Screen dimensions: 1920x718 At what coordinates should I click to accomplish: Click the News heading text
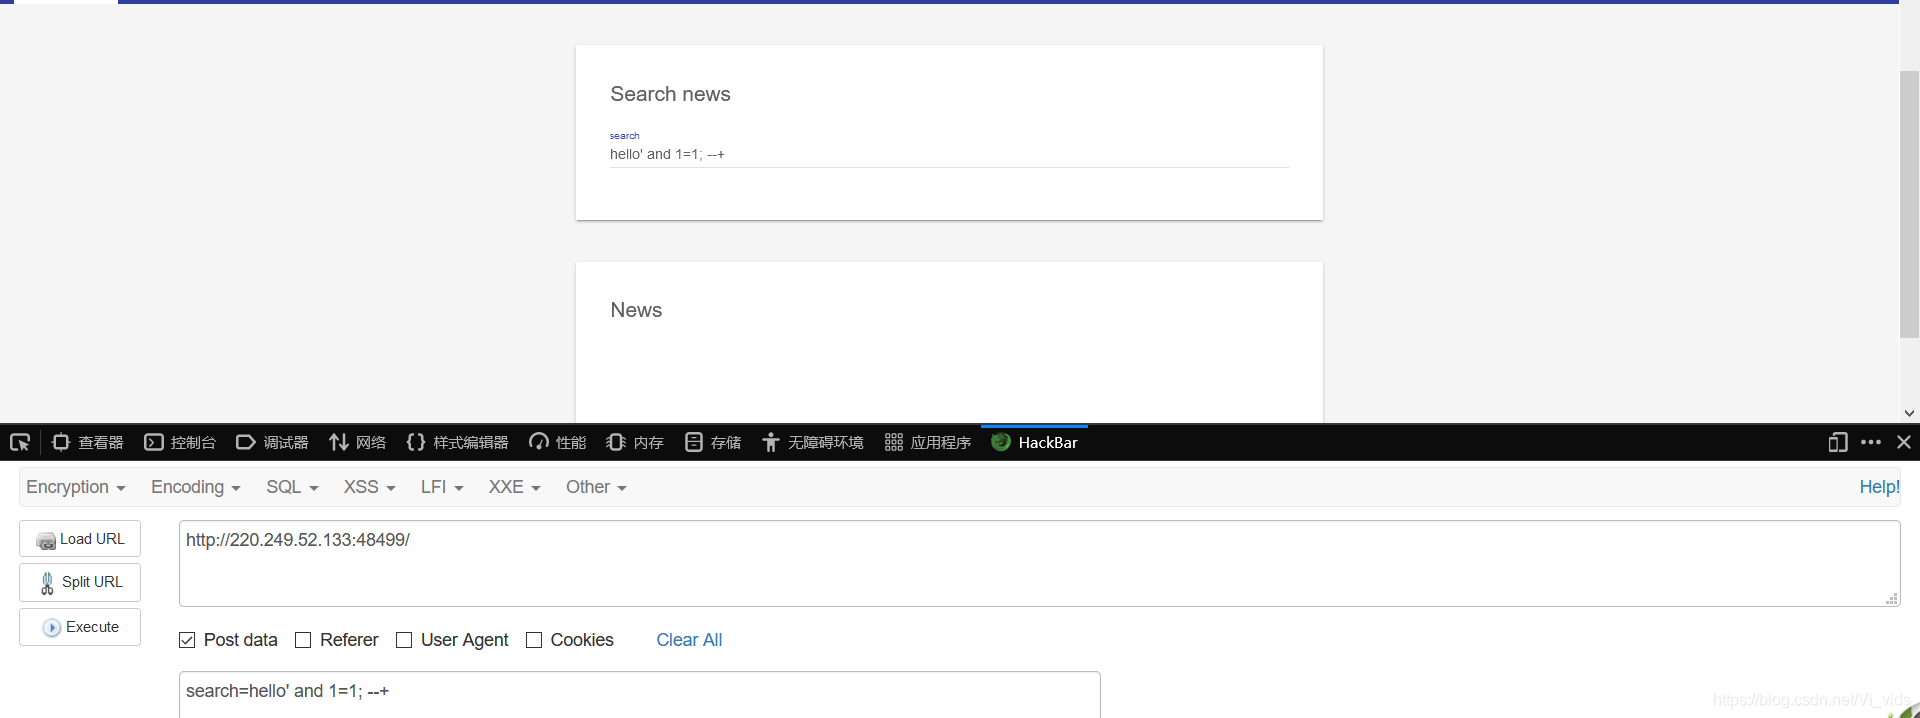636,310
